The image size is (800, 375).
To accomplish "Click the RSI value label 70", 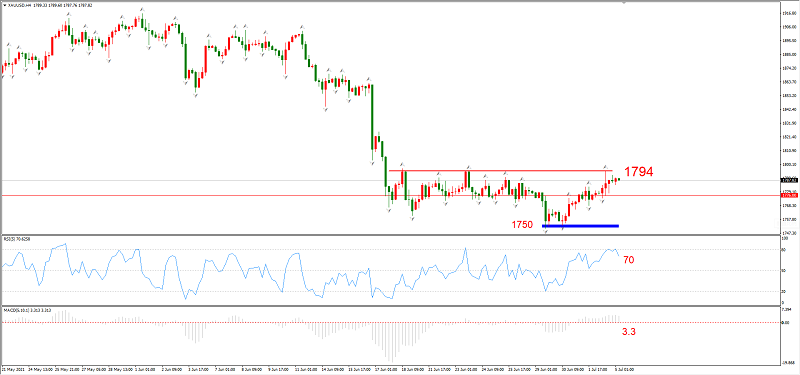I will click(x=629, y=260).
